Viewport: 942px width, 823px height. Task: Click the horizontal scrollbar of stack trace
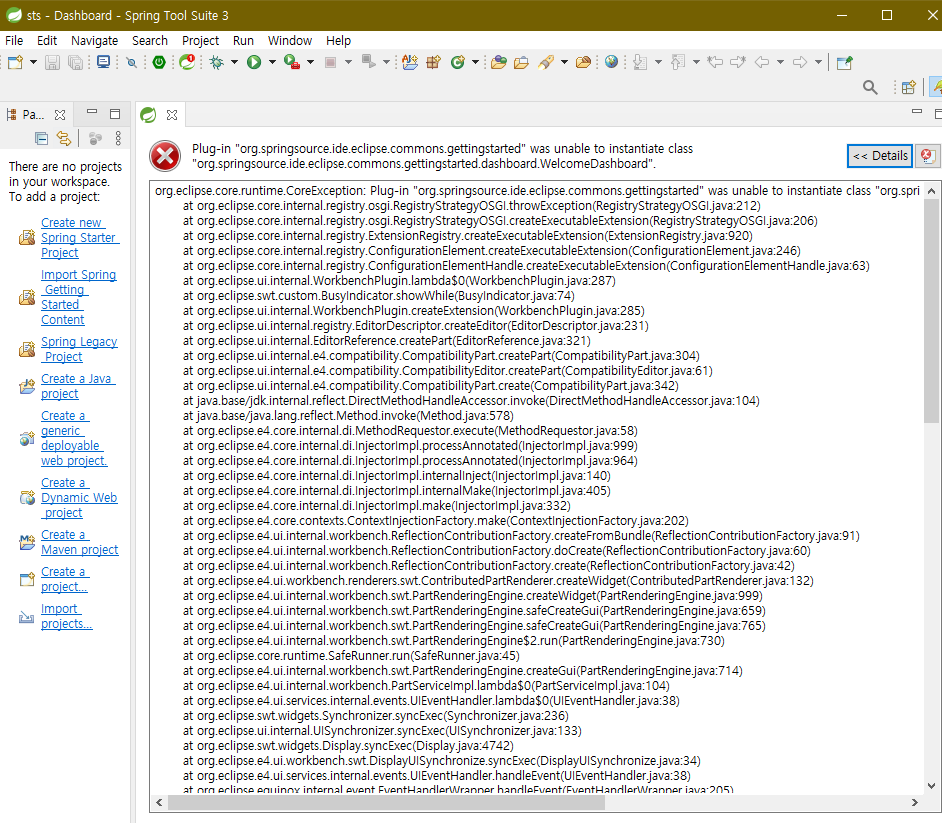point(386,803)
